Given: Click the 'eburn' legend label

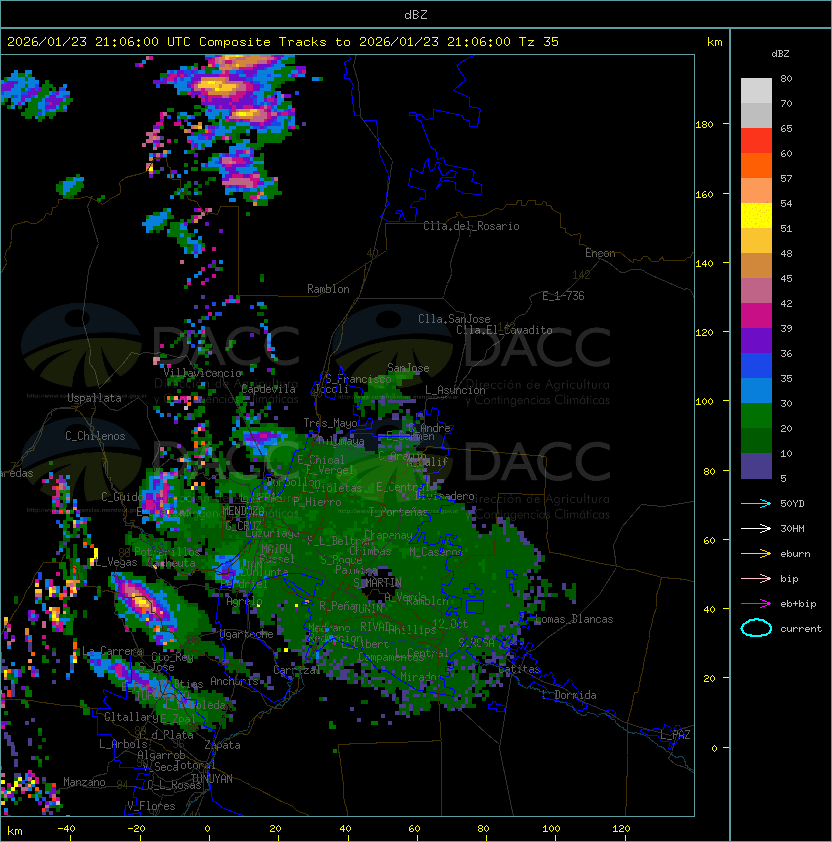Looking at the screenshot, I should (x=795, y=554).
